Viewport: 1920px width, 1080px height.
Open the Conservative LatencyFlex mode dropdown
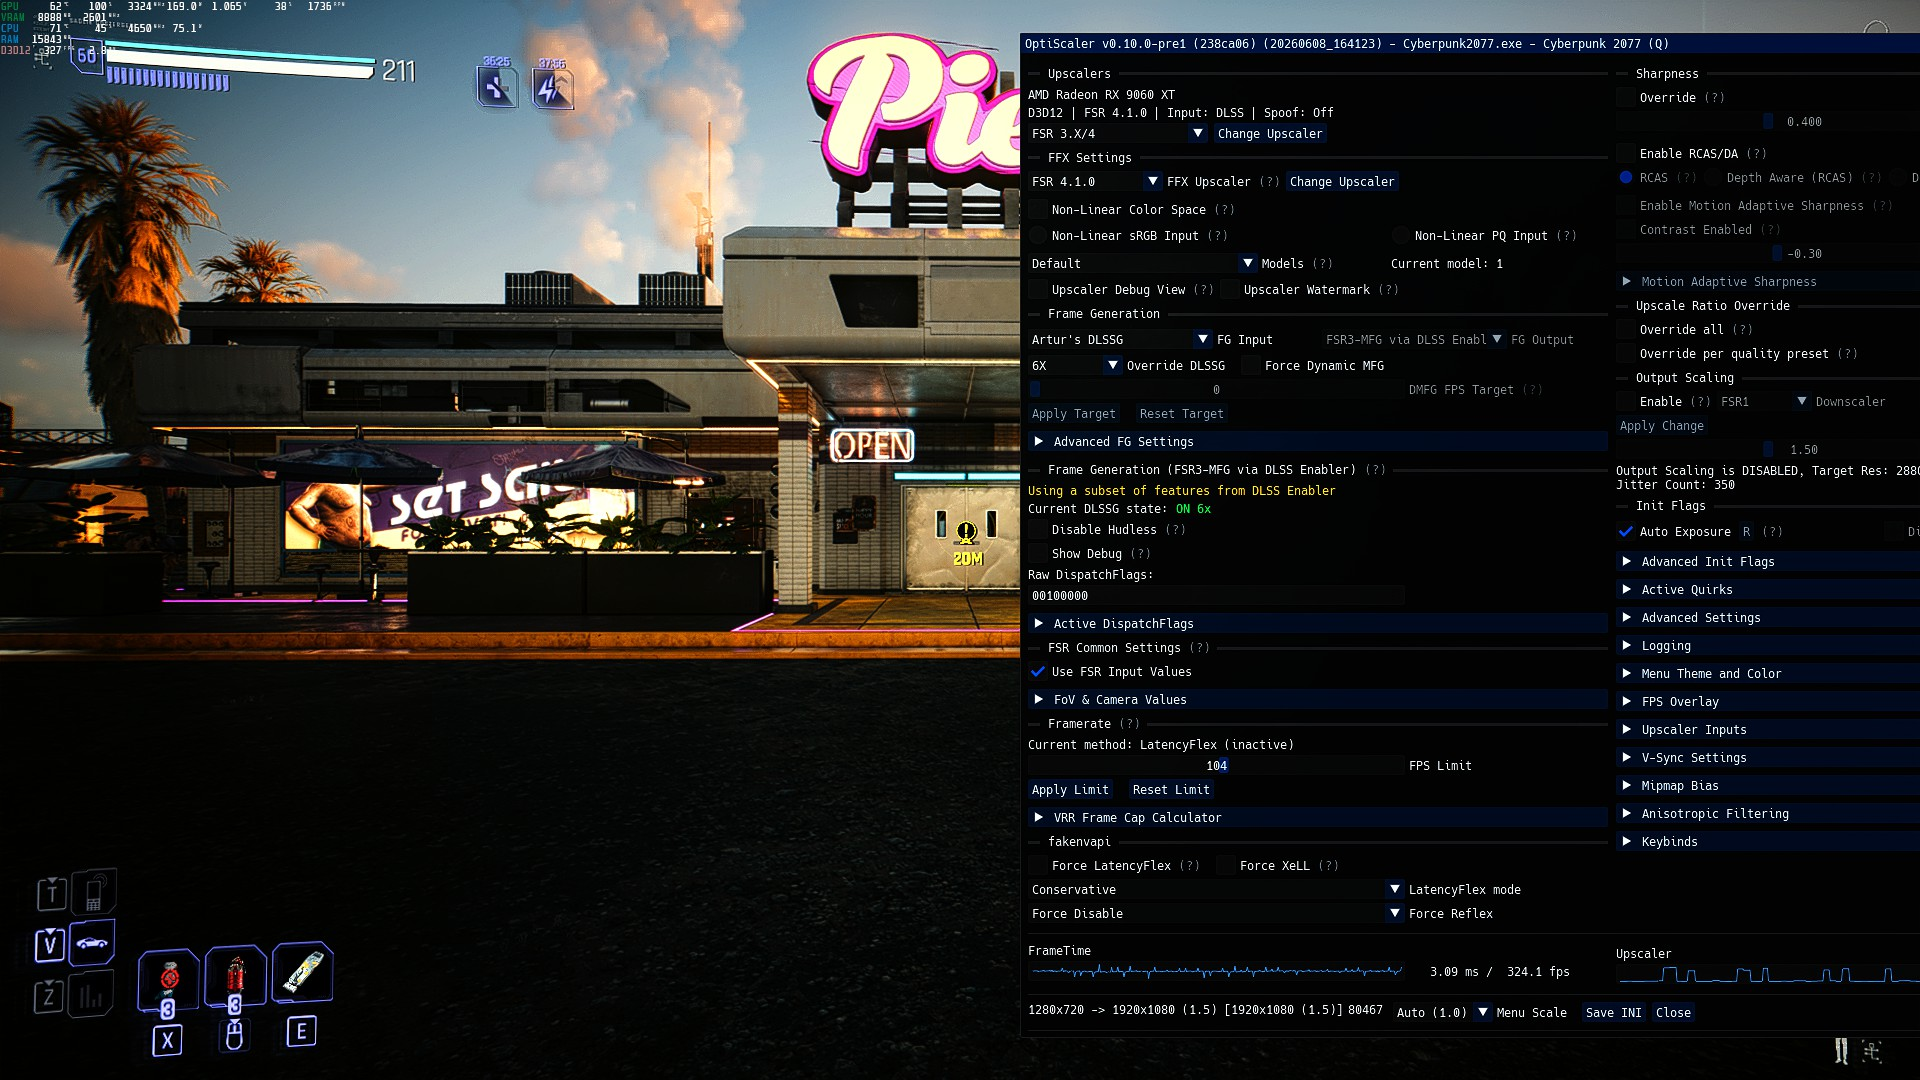1216,890
